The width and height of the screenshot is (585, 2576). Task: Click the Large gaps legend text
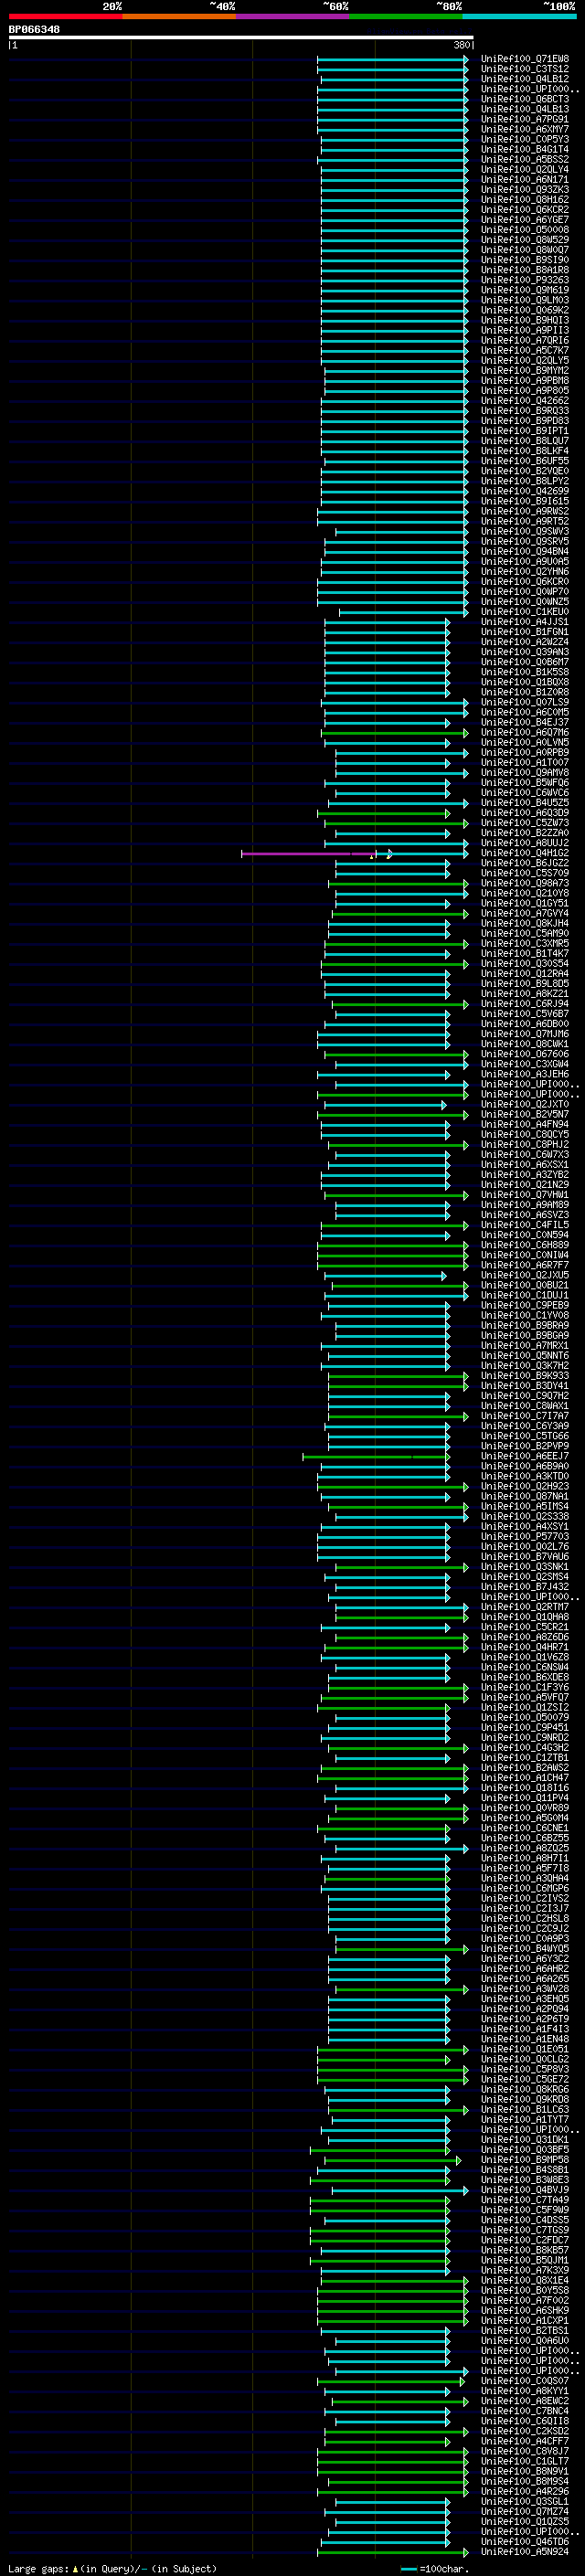[112, 2568]
